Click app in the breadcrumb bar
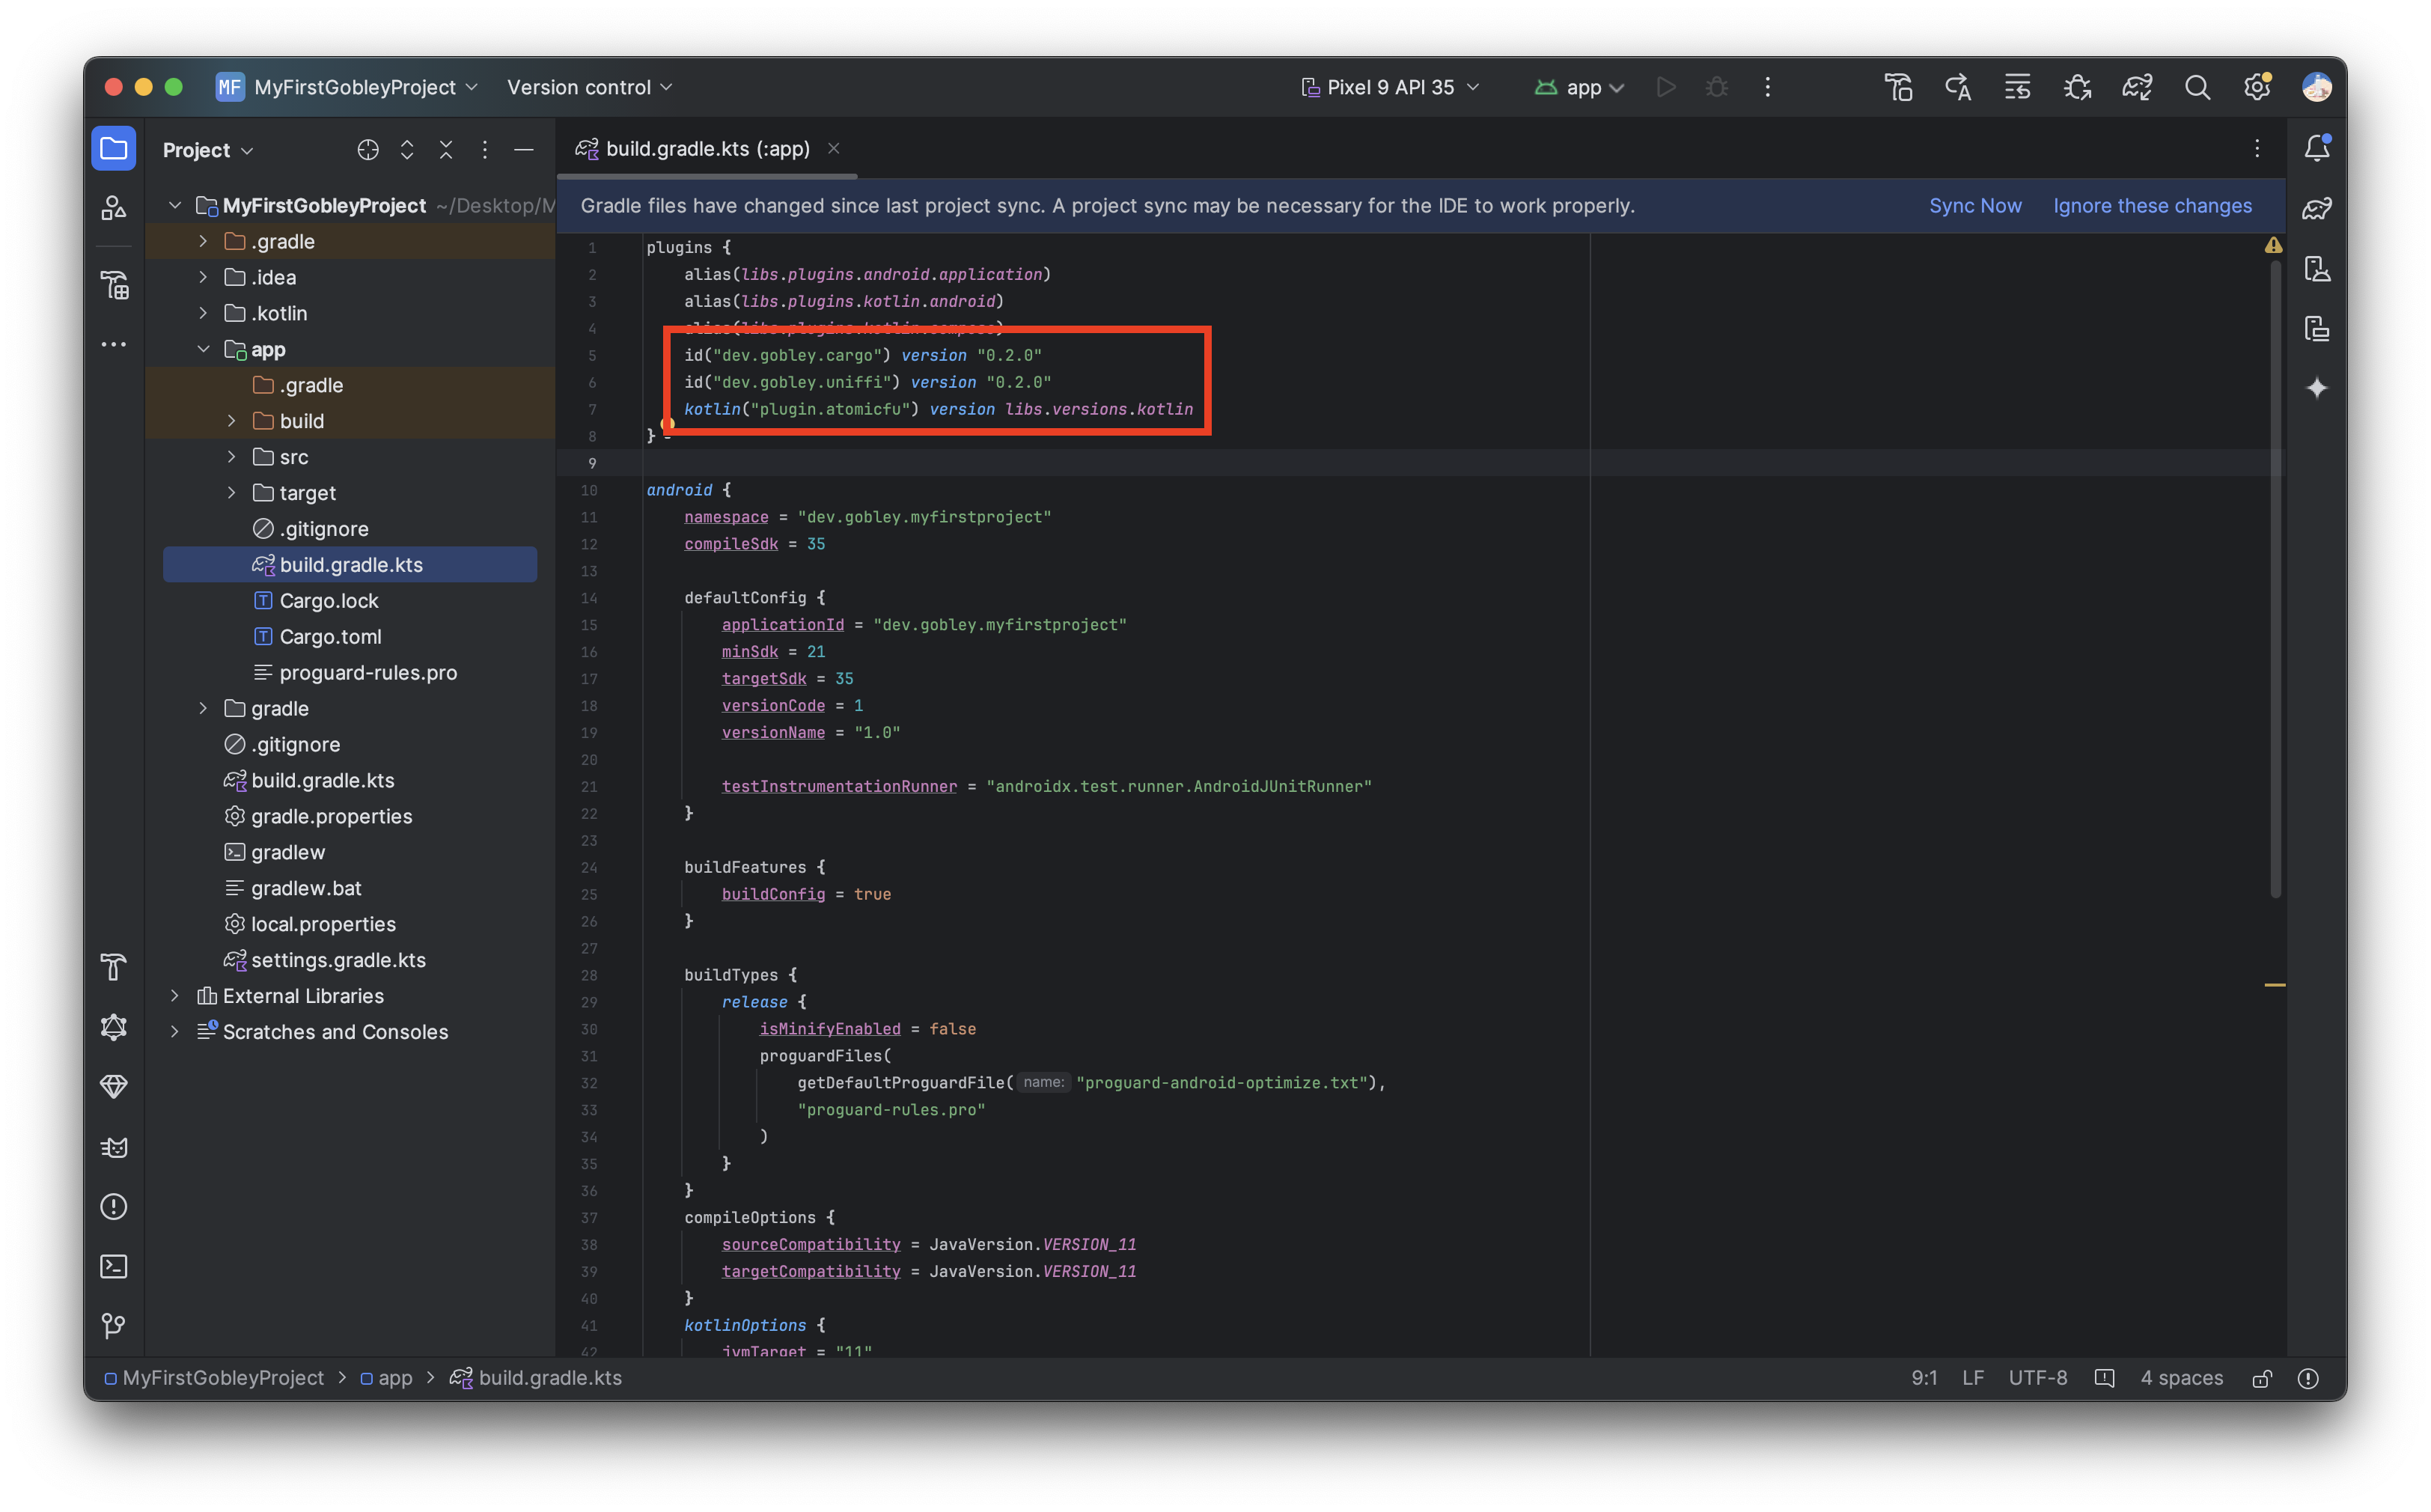Viewport: 2431px width, 1512px height. [386, 1379]
